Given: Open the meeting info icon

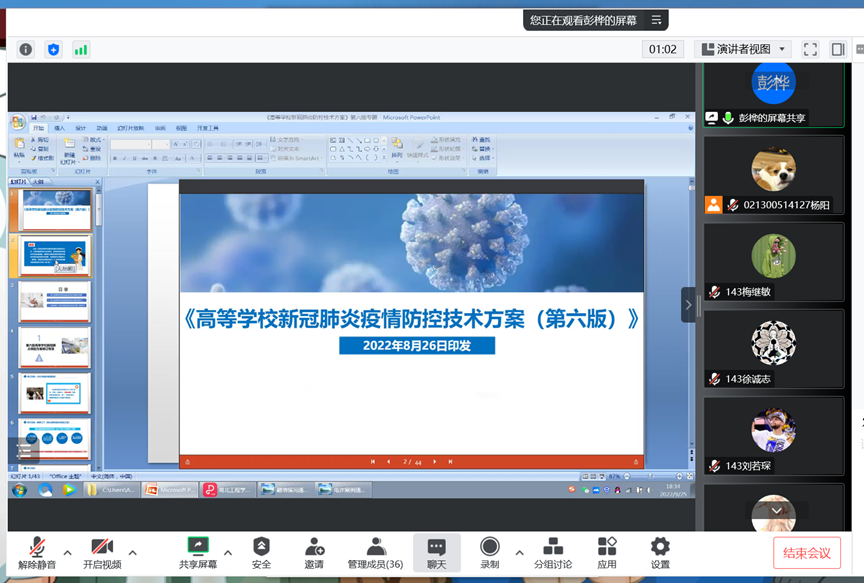Looking at the screenshot, I should point(26,49).
